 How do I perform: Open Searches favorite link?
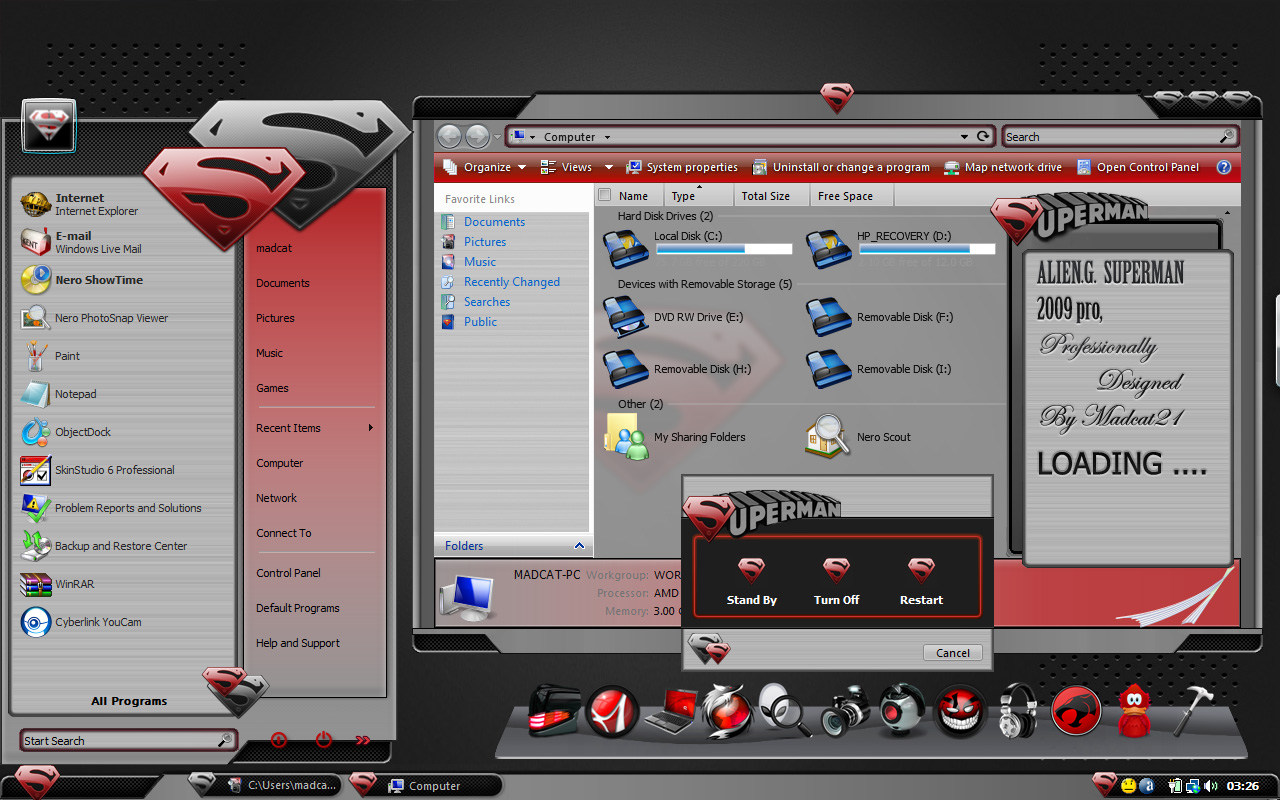point(487,302)
